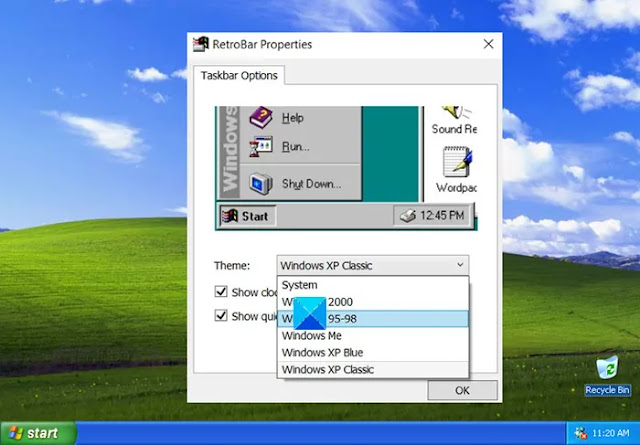Click the Theme: label text
Viewport: 640px width, 445px height.
(x=232, y=266)
